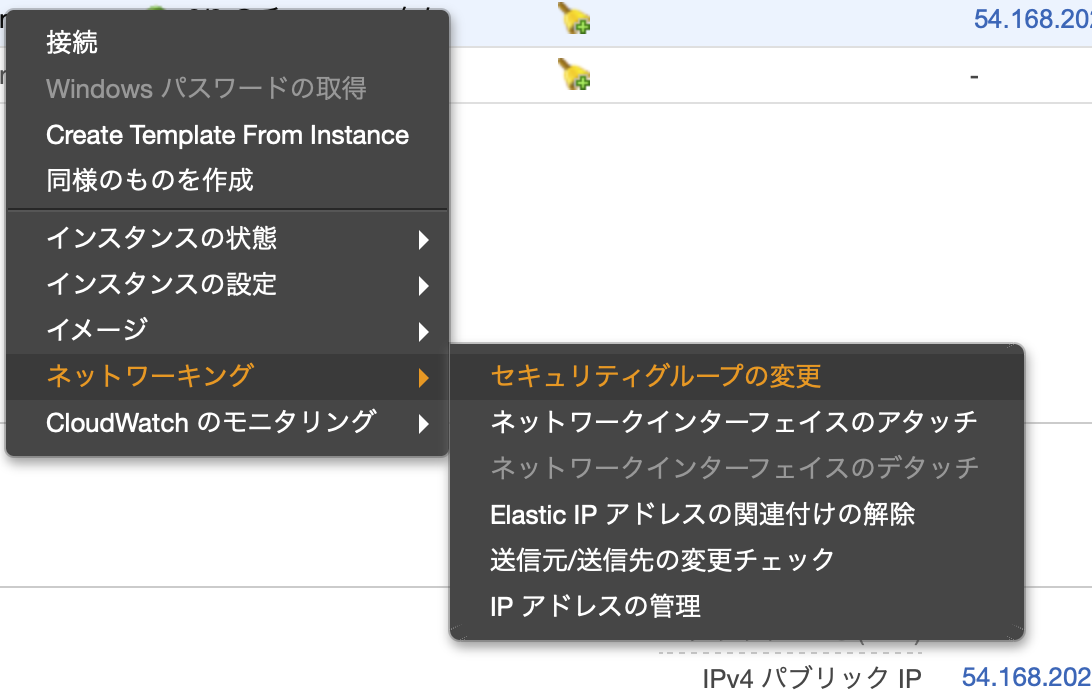Image resolution: width=1092 pixels, height=690 pixels.
Task: Choose 同様のものを作成 to launch similar instance
Action: click(135, 180)
